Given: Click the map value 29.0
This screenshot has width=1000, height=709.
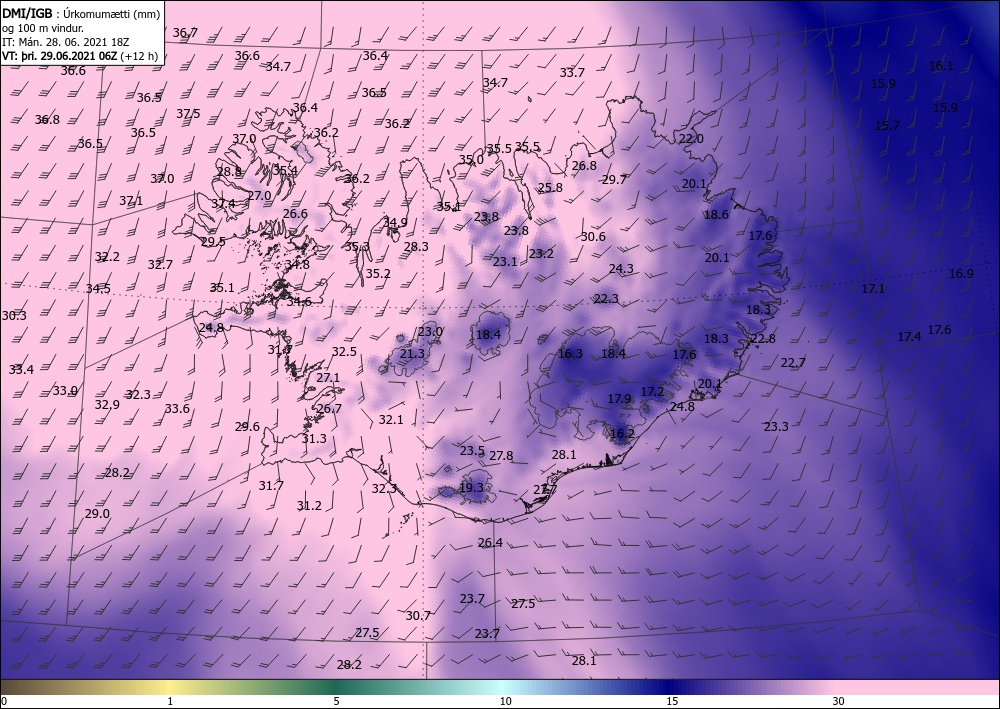Looking at the screenshot, I should pos(97,514).
